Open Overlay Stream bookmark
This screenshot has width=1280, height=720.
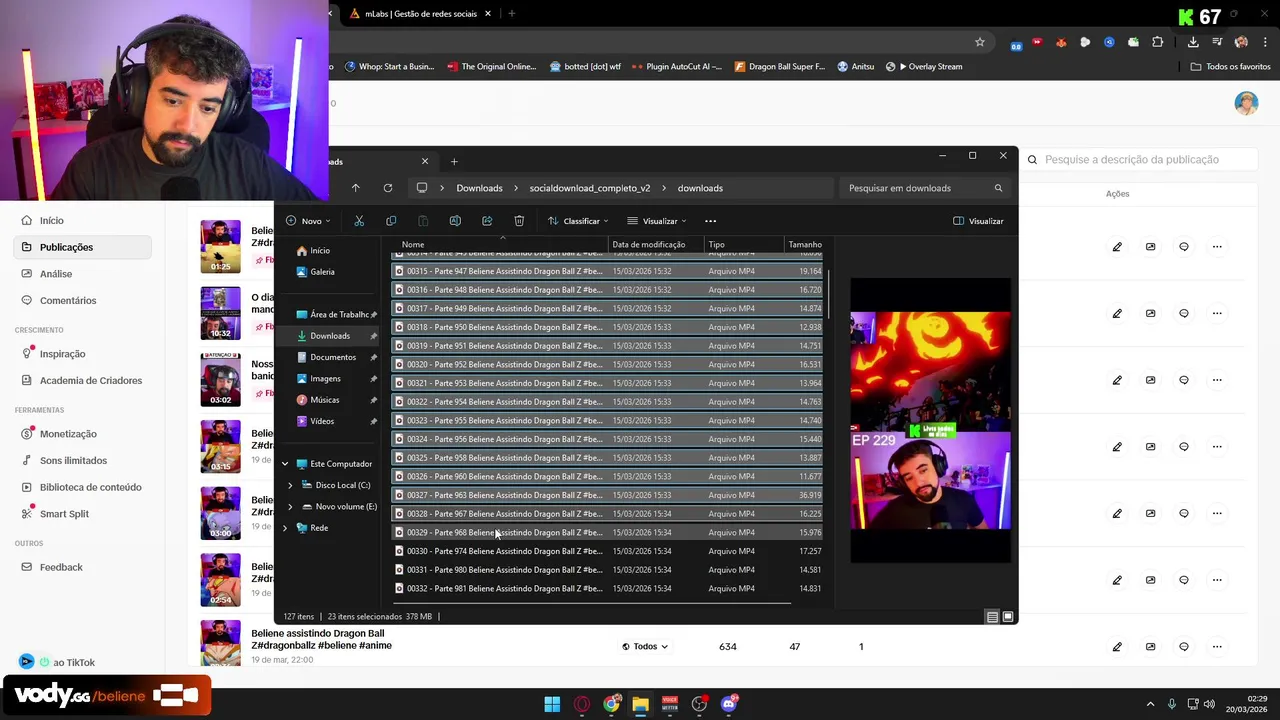924,67
